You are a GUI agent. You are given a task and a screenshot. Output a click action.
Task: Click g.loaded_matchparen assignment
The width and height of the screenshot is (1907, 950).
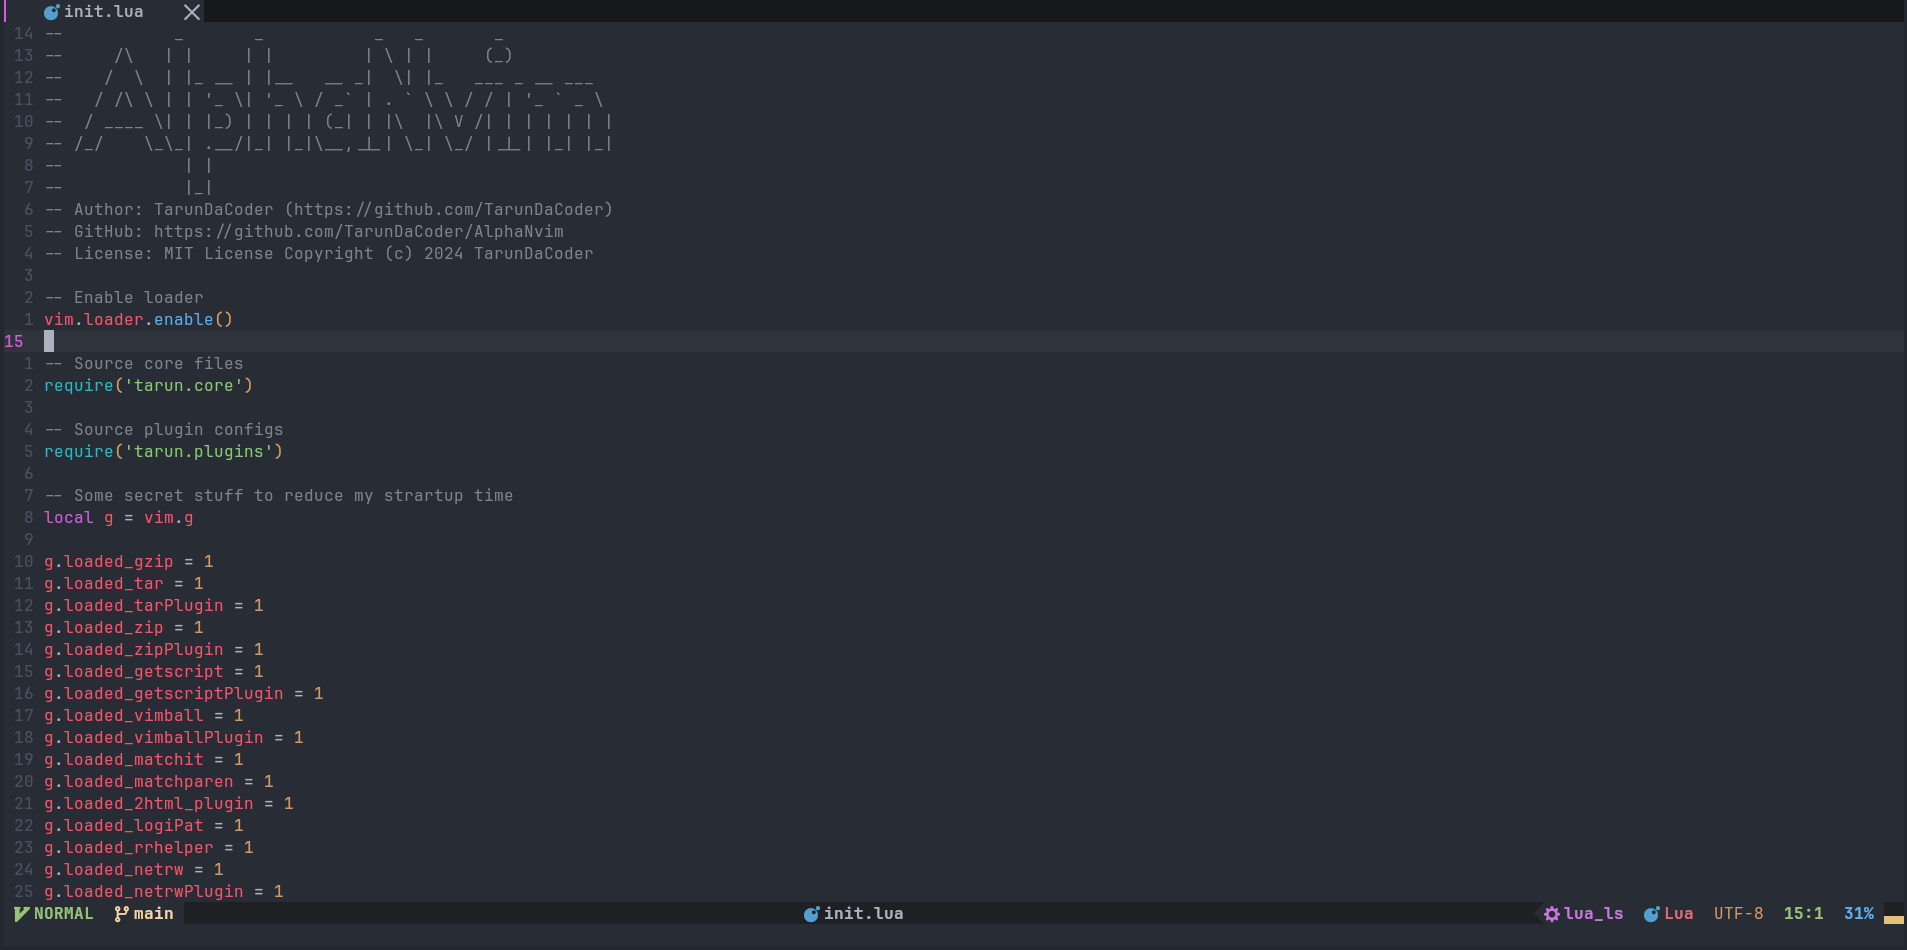pyautogui.click(x=159, y=782)
